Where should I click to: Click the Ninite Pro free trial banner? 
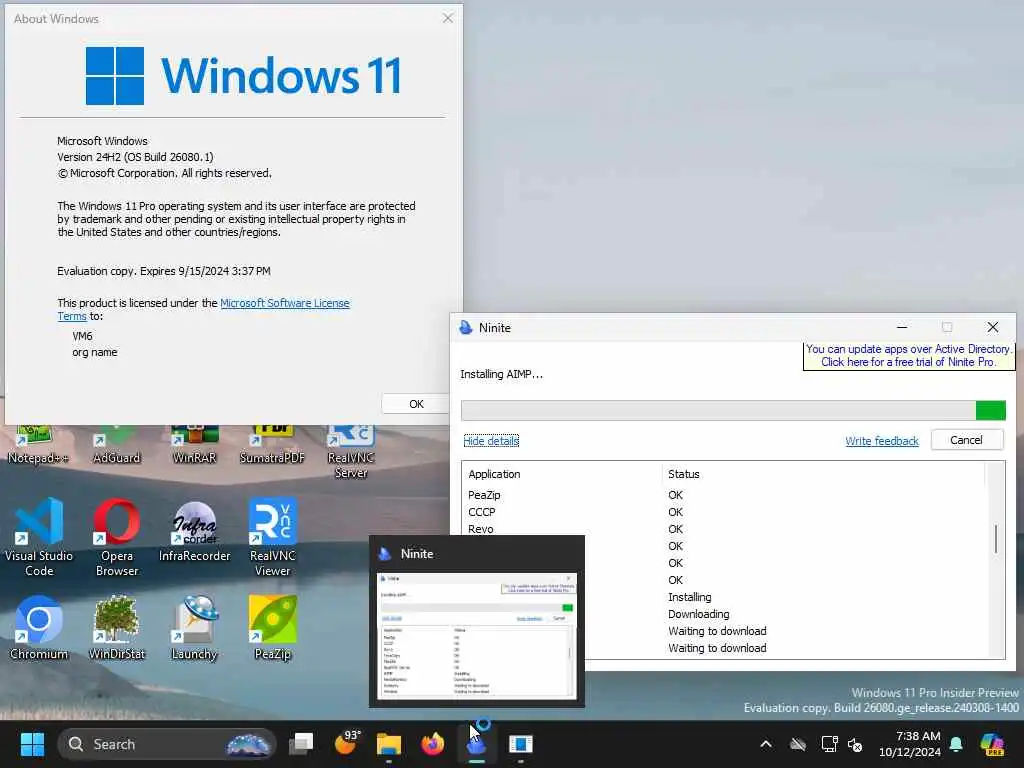coord(908,356)
